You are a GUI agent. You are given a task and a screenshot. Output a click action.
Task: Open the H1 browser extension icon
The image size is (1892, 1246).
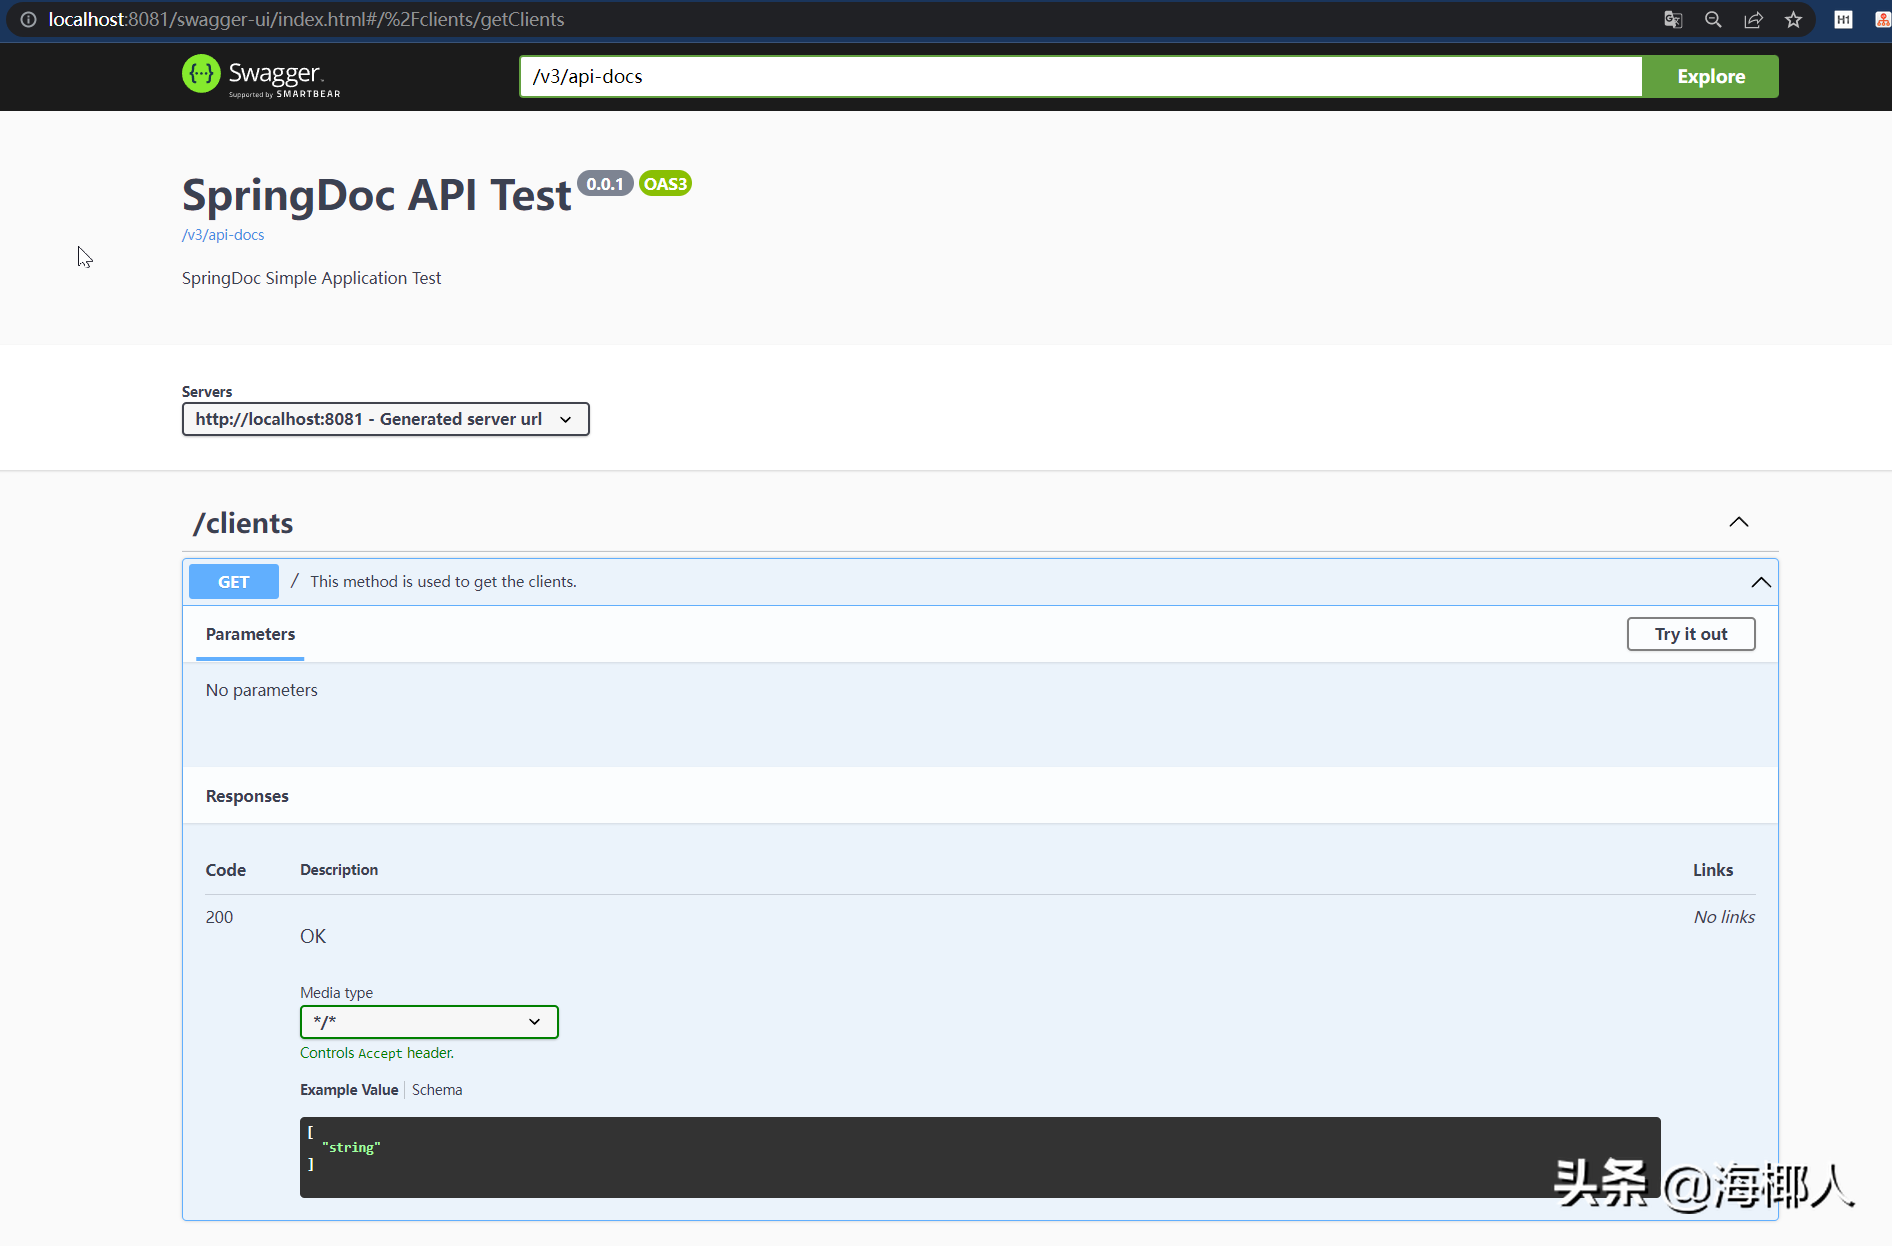(x=1843, y=19)
